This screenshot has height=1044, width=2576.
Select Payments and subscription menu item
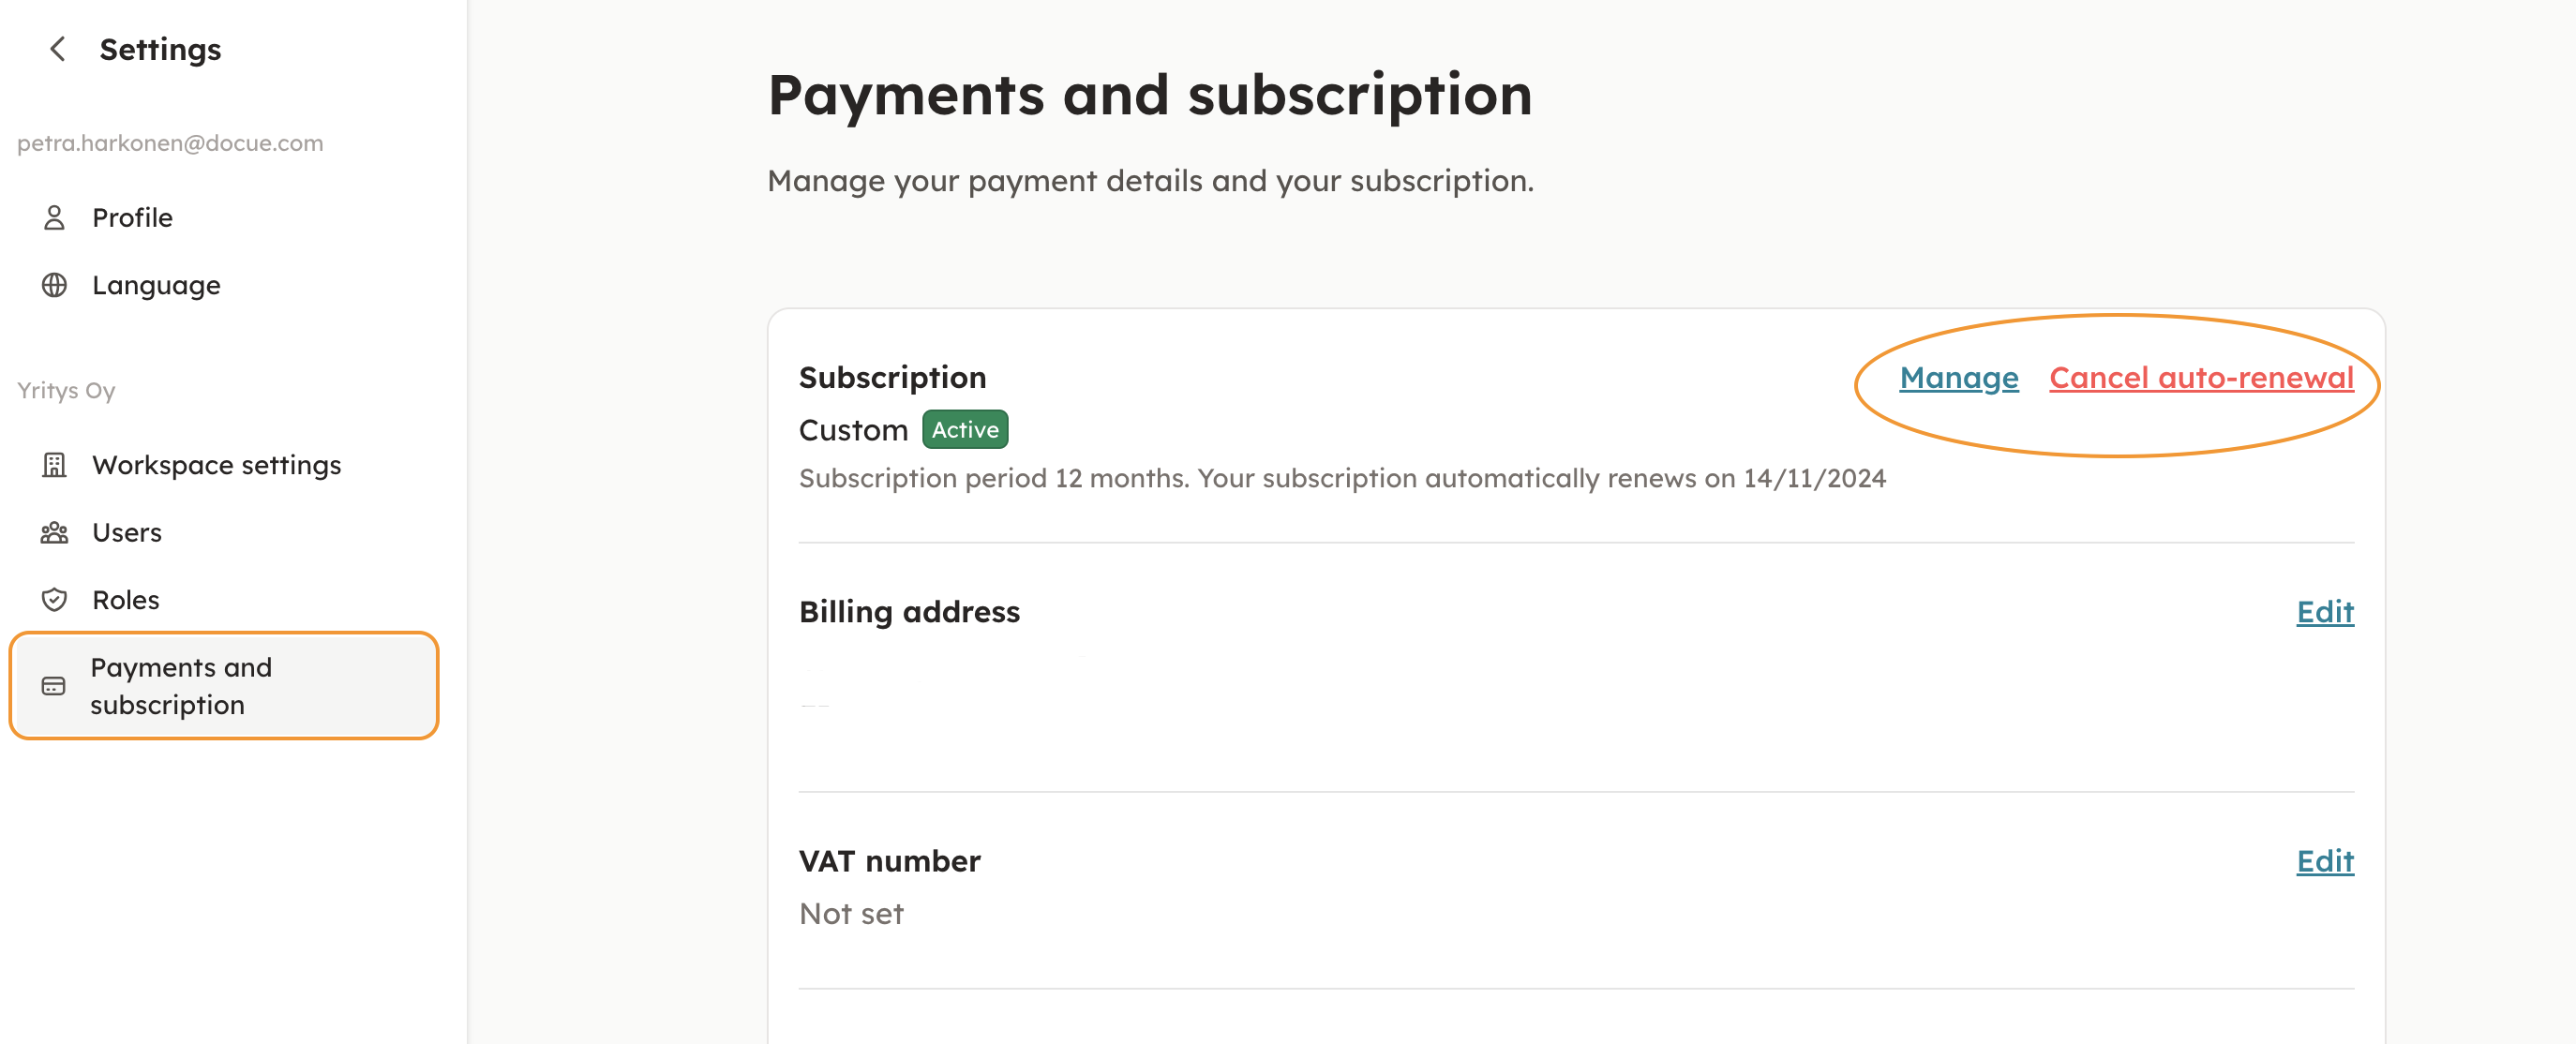tap(181, 686)
